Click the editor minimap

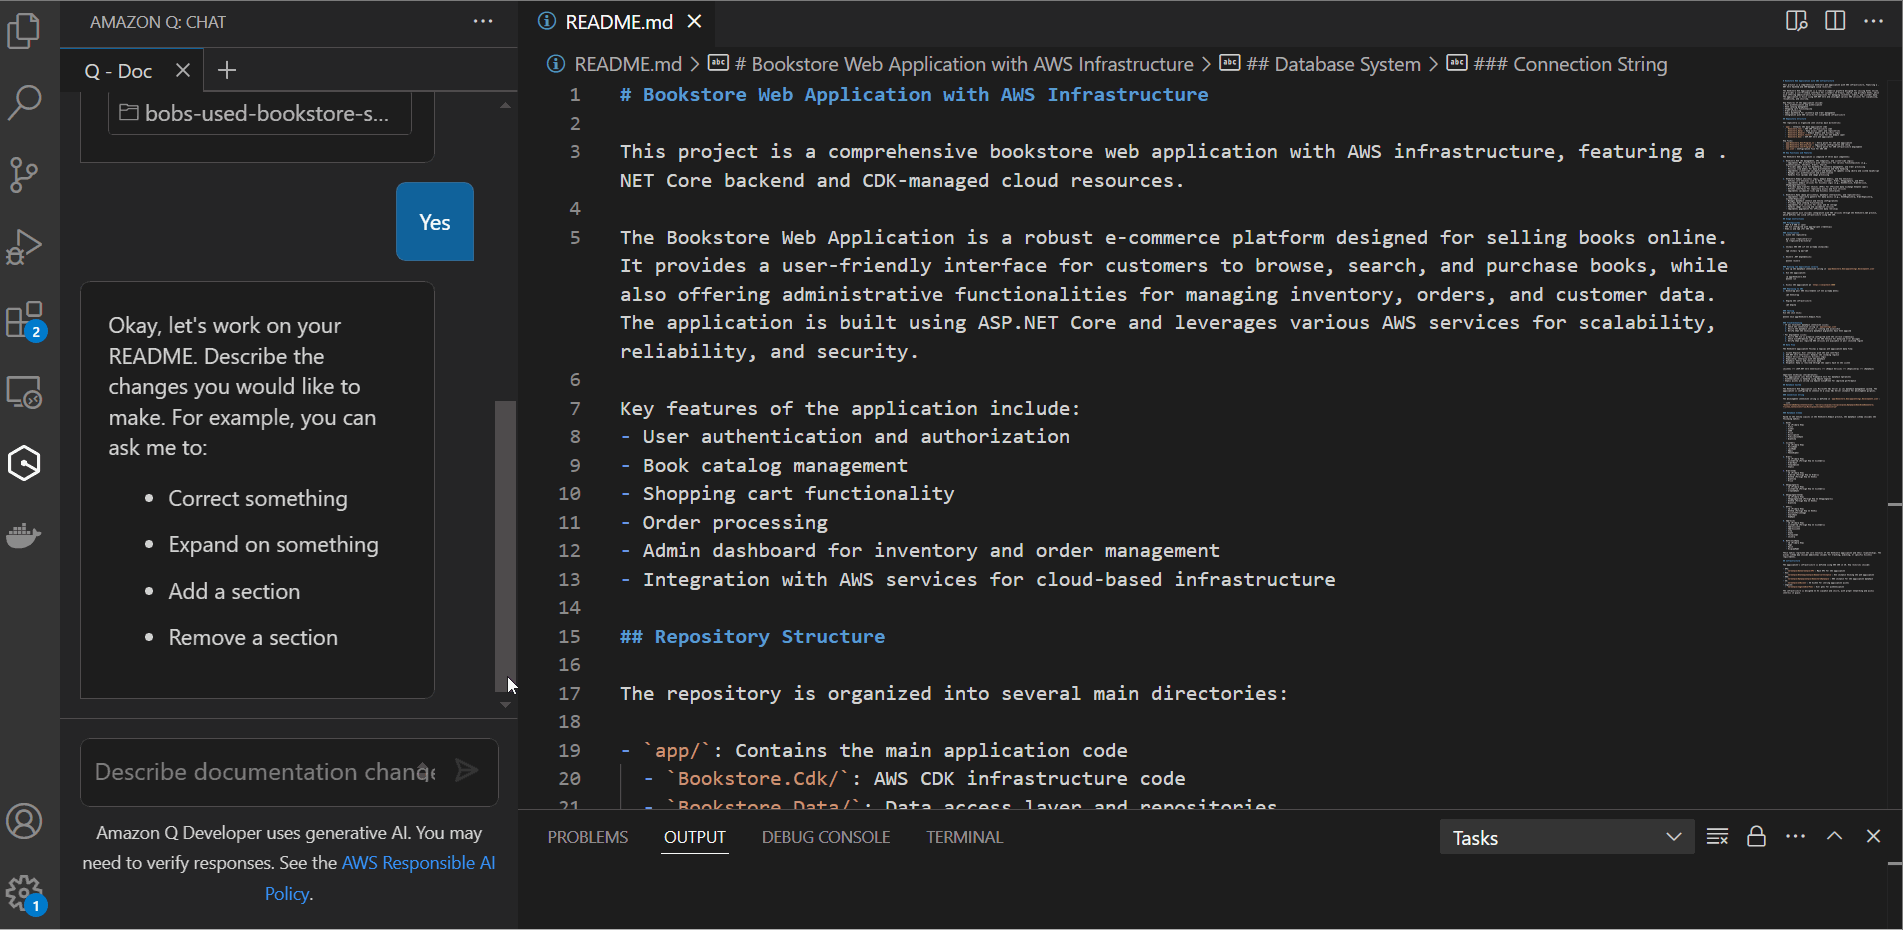[1830, 337]
